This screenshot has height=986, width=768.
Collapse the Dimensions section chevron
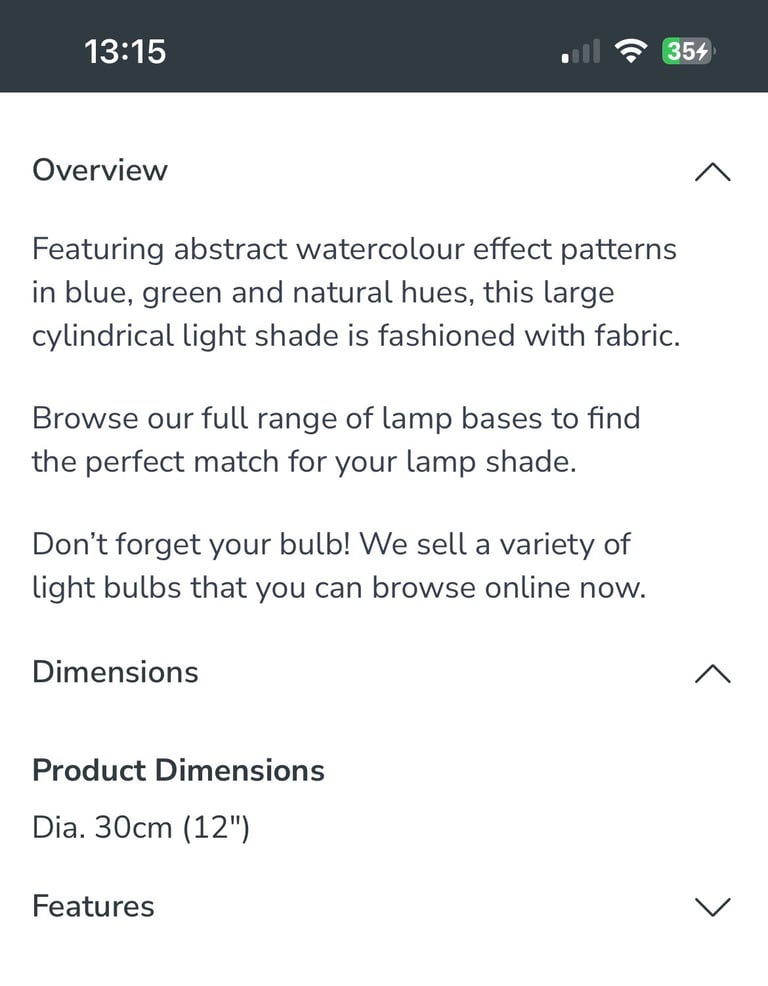(713, 673)
